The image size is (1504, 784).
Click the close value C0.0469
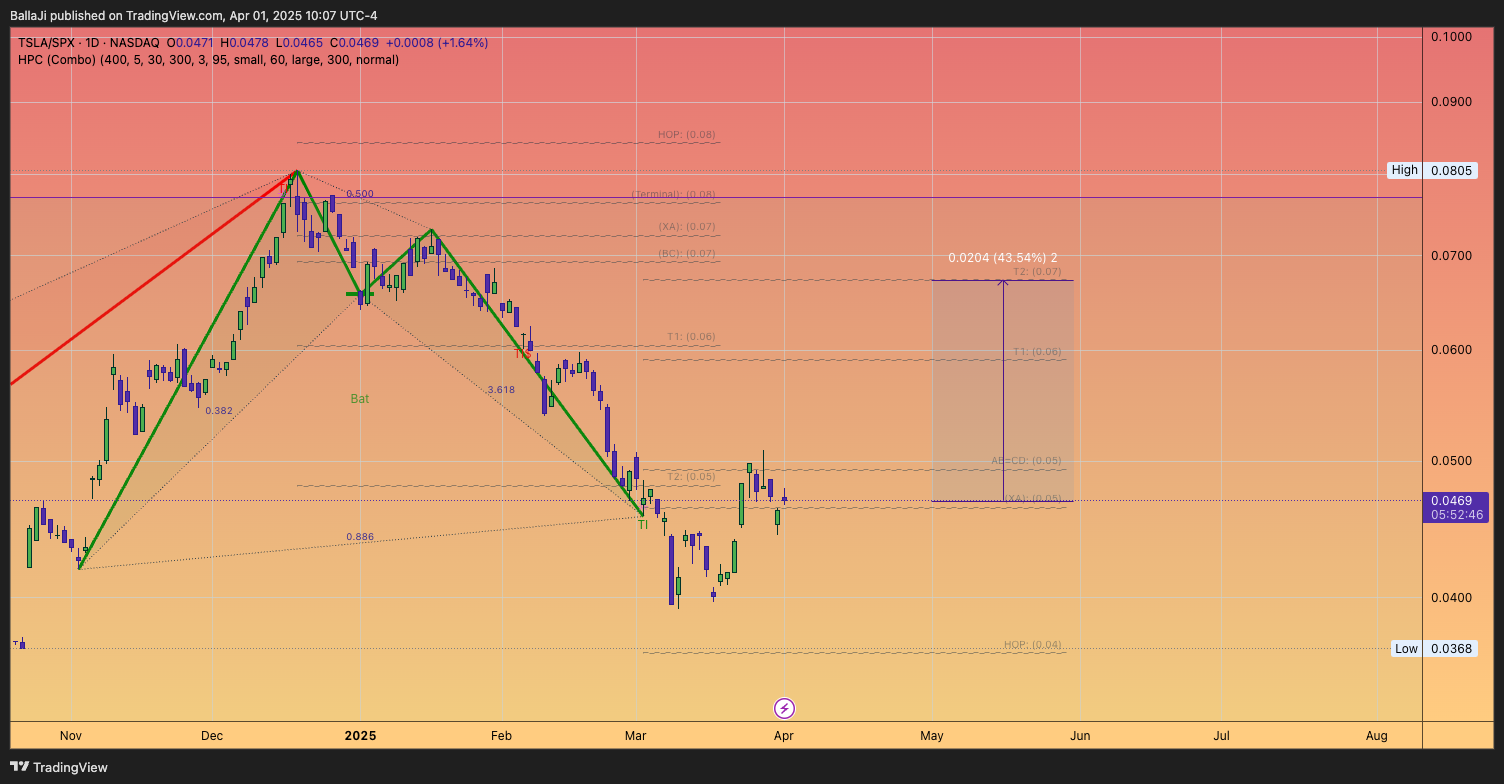click(x=355, y=43)
